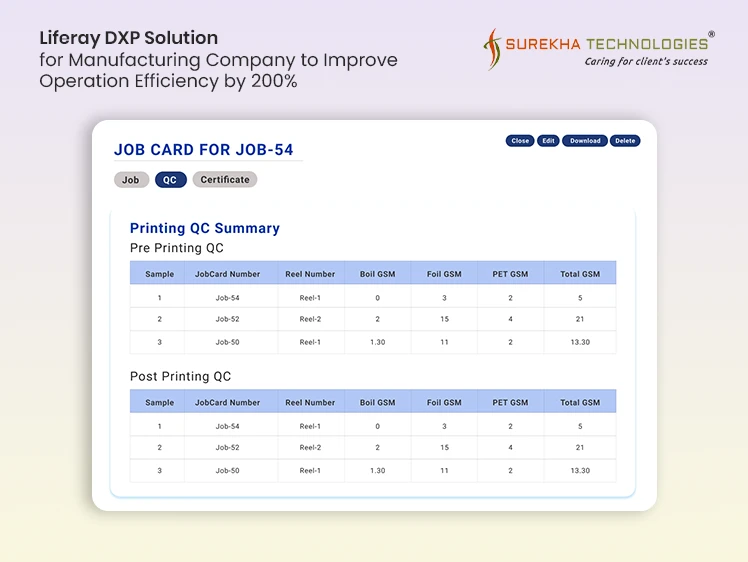Click Foil GSM 11 in Post Printing table
The height and width of the screenshot is (562, 748).
[x=444, y=470]
